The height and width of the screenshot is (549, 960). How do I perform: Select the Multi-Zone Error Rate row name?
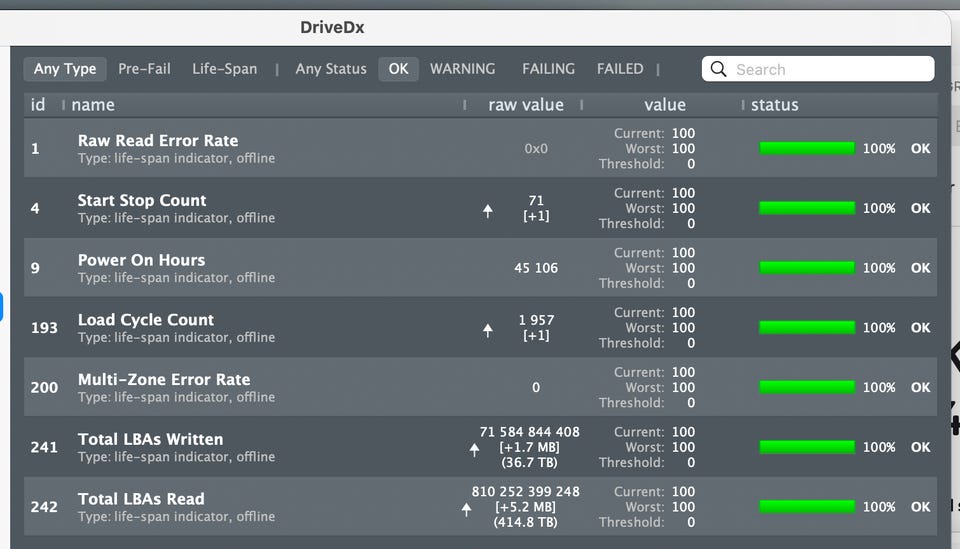(x=164, y=379)
